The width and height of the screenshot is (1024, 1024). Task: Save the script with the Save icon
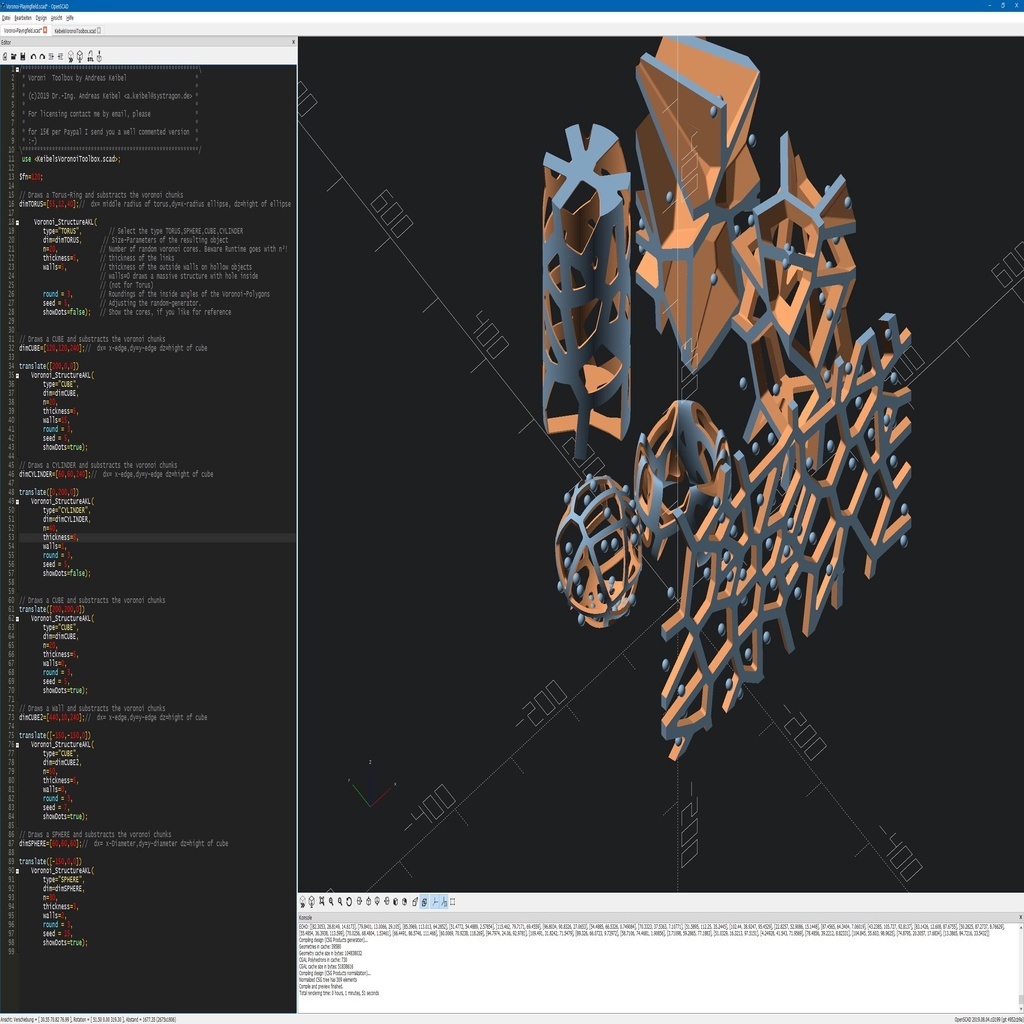21,58
